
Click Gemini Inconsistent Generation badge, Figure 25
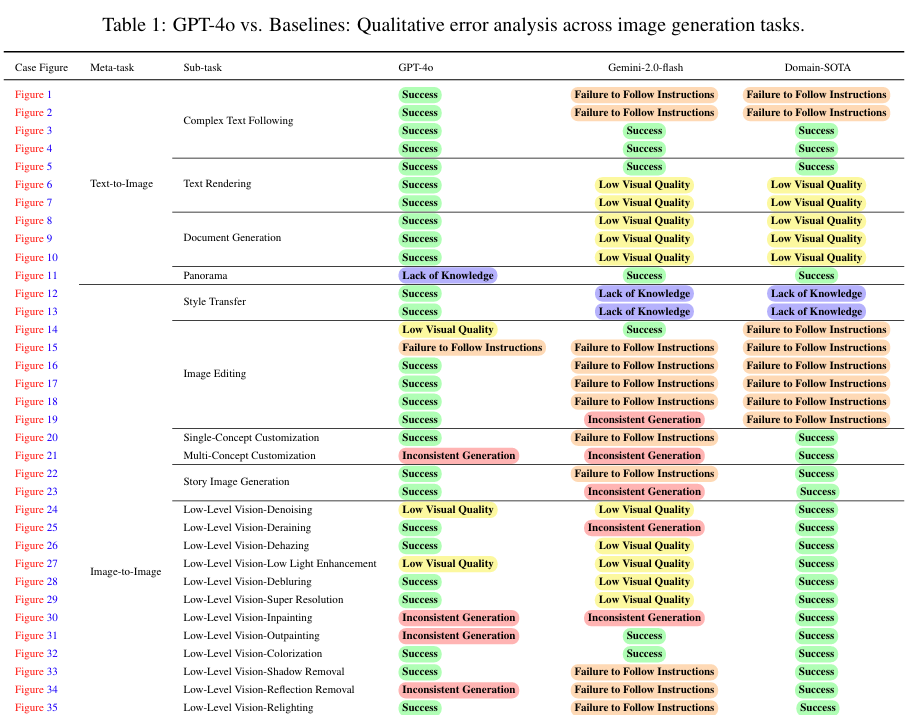(x=645, y=528)
